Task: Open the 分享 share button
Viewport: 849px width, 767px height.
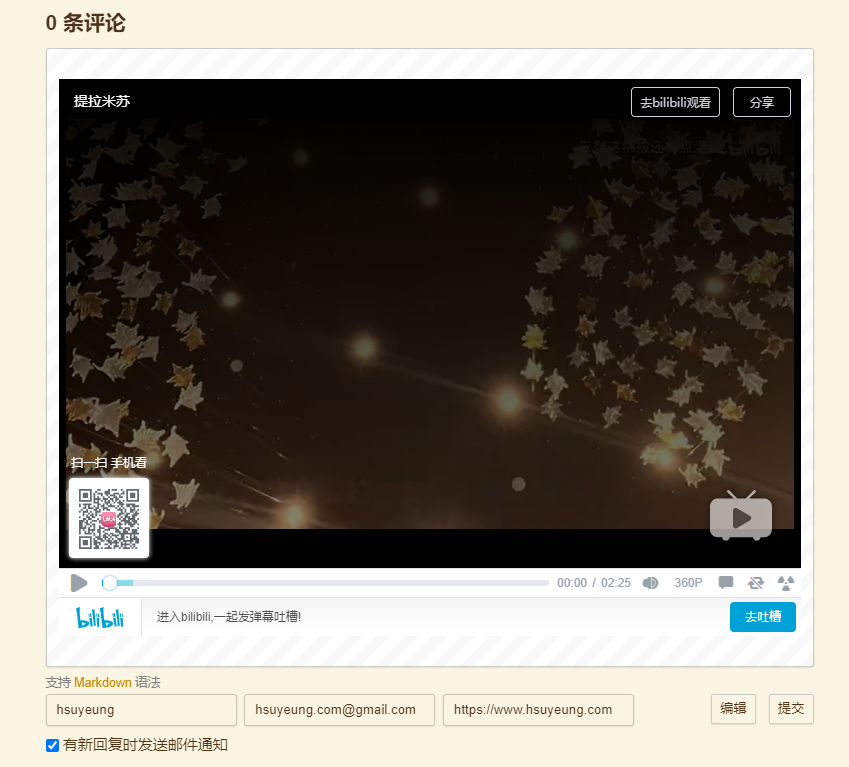Action: [761, 102]
